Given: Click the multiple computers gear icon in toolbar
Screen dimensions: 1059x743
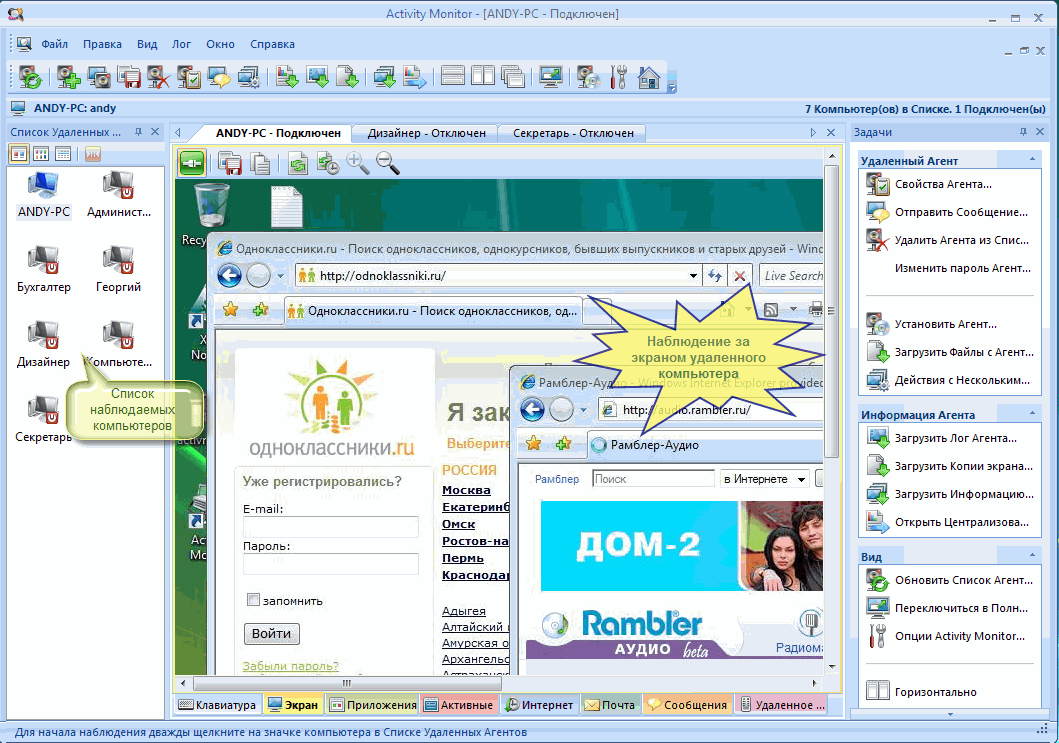Looking at the screenshot, I should tap(249, 77).
